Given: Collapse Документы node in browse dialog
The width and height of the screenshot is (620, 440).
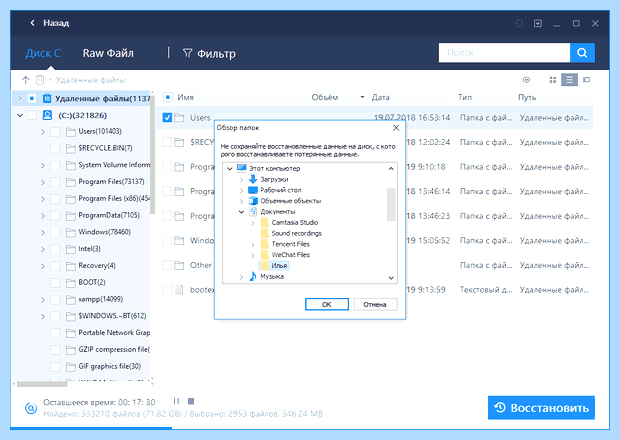Looking at the screenshot, I should [241, 212].
